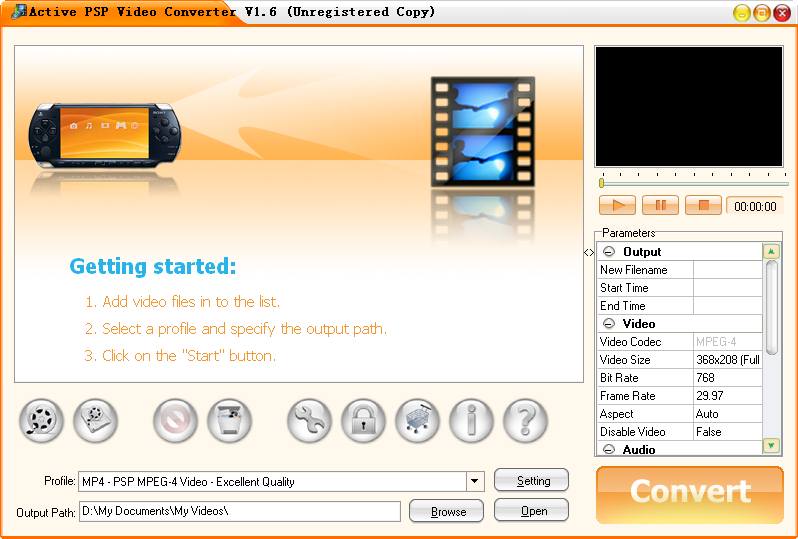Open the info about icon
Image resolution: width=798 pixels, height=539 pixels.
471,421
